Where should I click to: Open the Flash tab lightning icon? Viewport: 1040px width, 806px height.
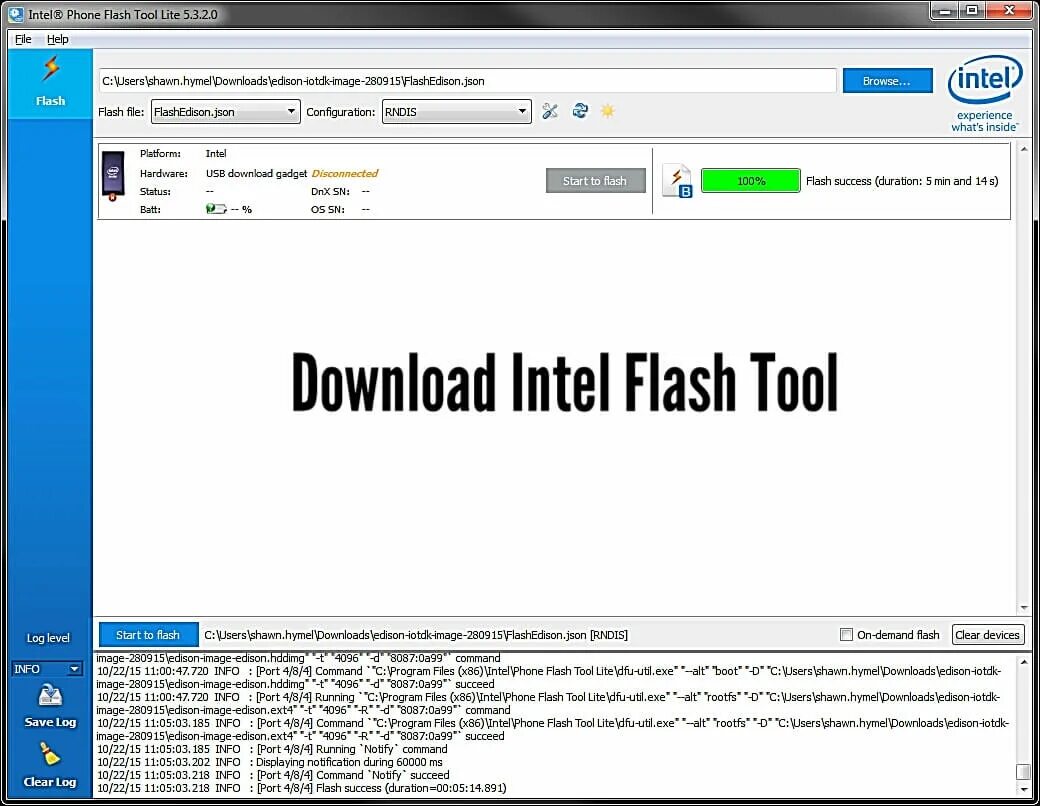(50, 68)
